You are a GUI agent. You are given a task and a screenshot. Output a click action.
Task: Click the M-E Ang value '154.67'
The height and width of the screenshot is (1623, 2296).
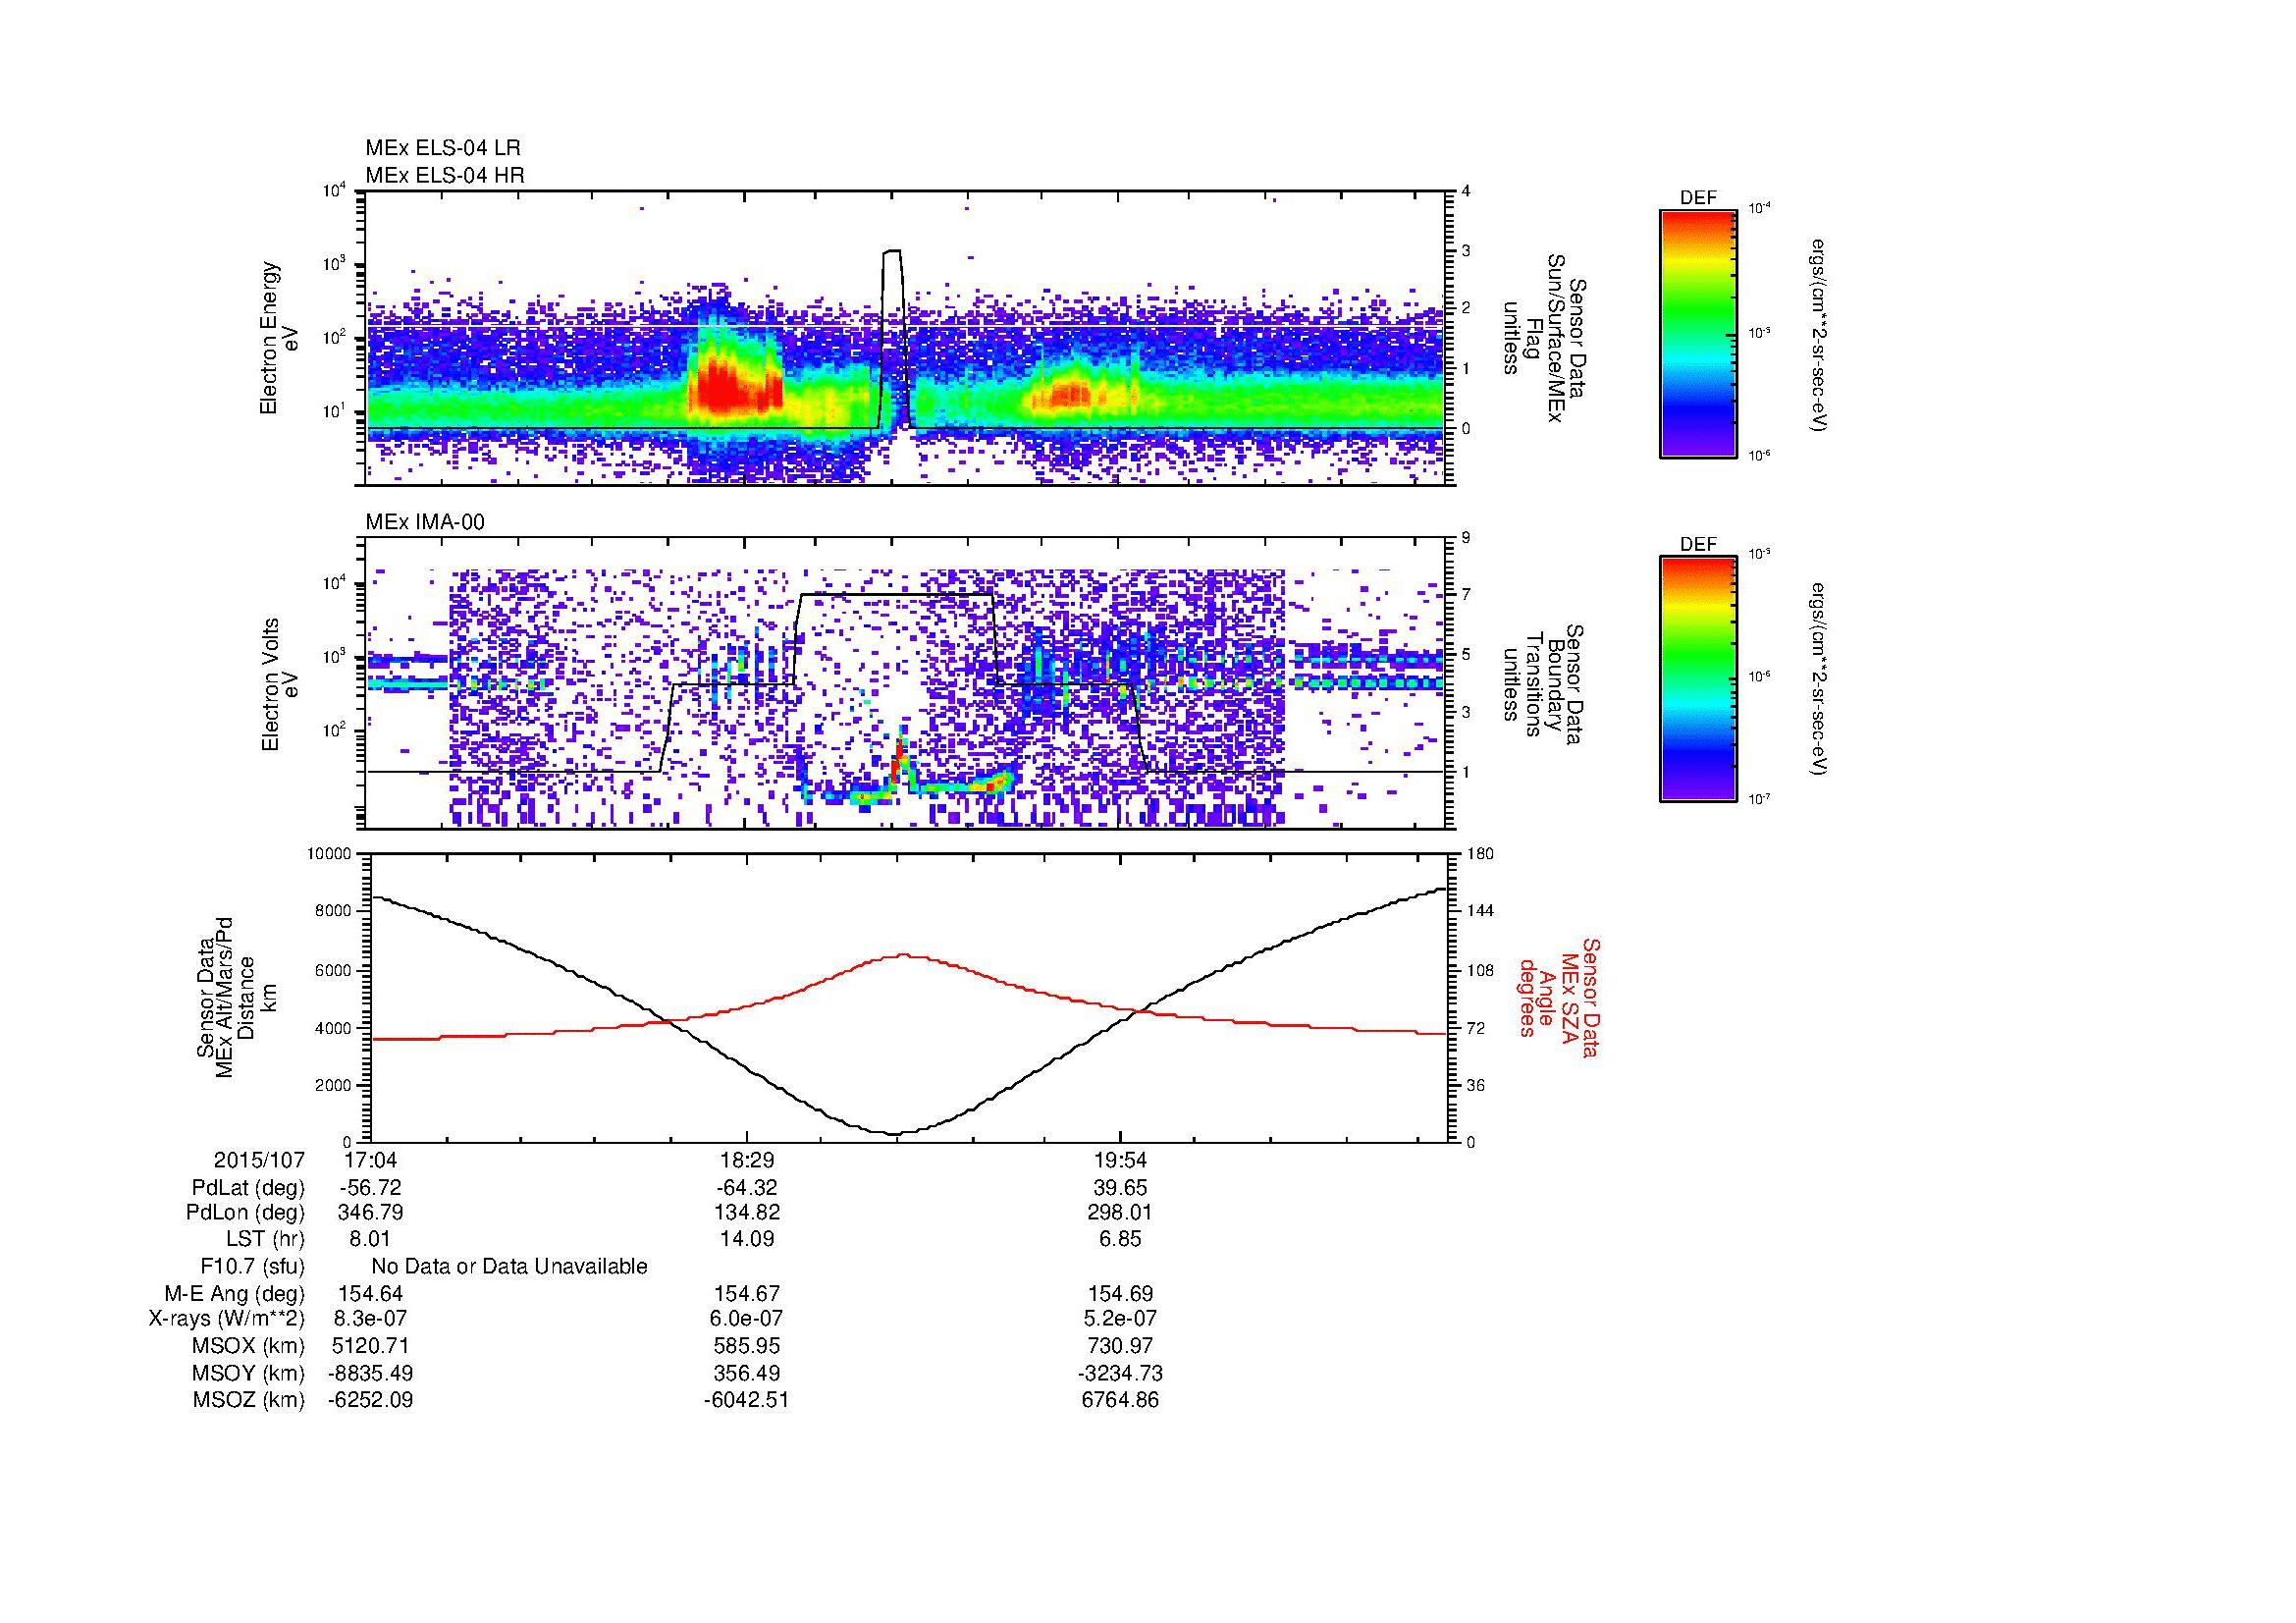tap(746, 1294)
